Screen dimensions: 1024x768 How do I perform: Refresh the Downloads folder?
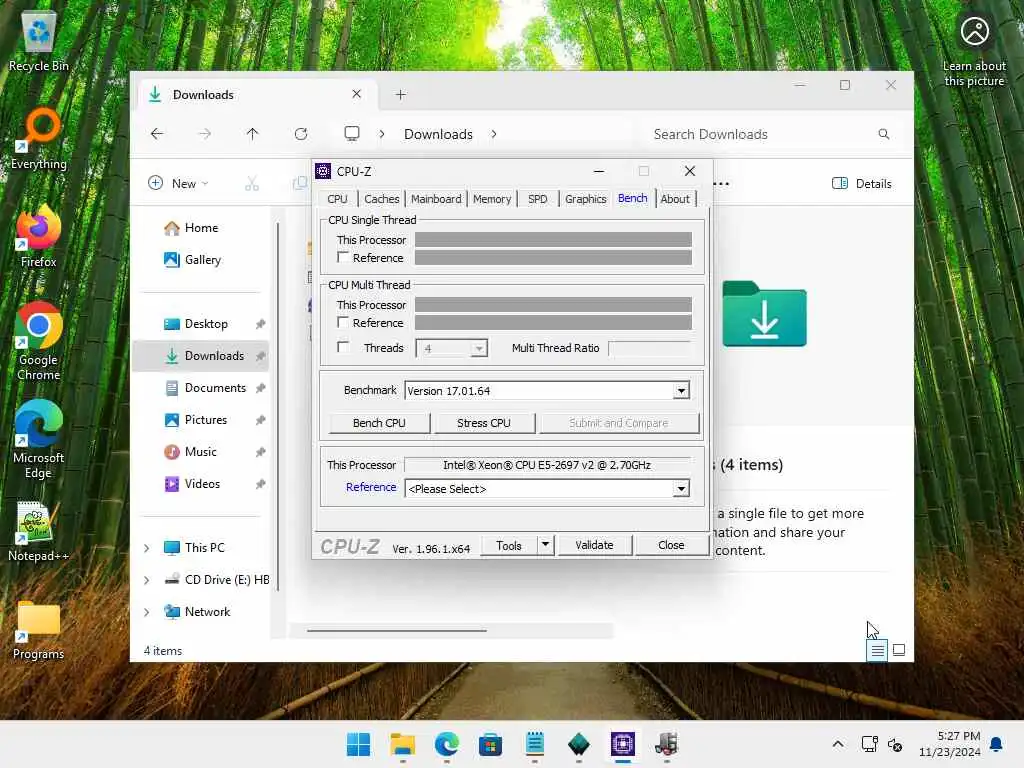301,134
